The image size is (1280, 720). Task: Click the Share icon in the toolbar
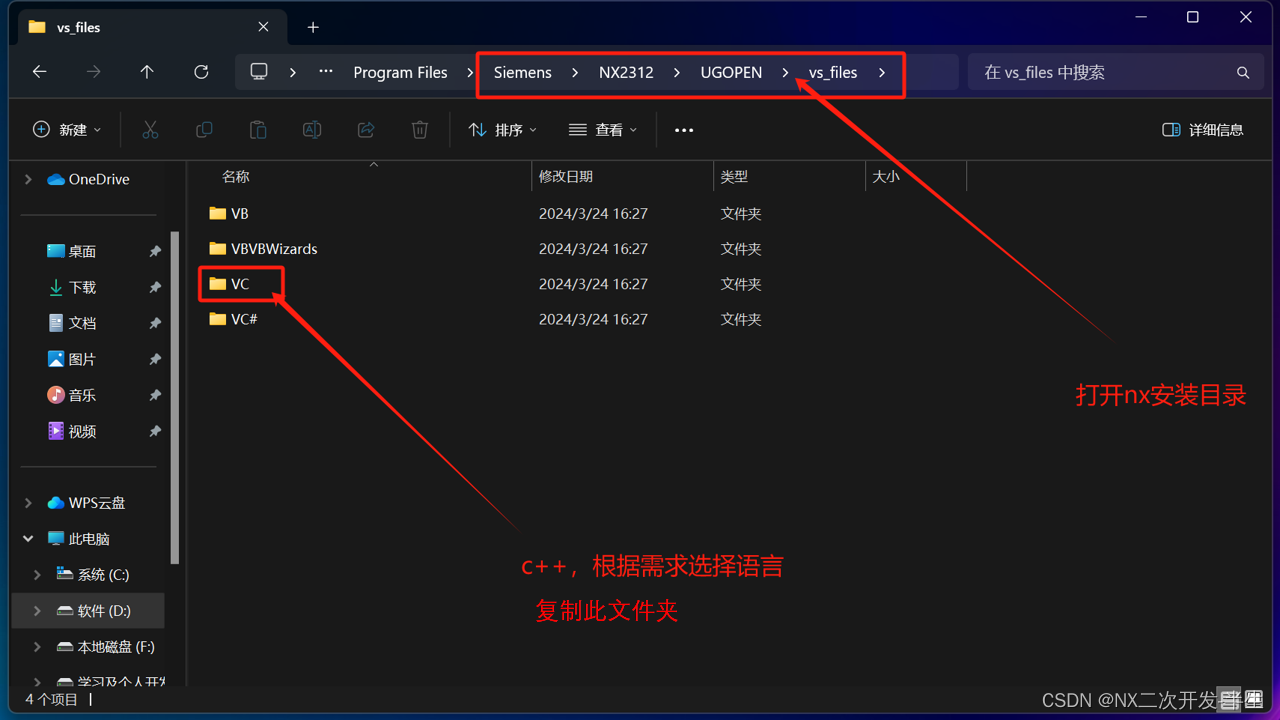point(365,129)
